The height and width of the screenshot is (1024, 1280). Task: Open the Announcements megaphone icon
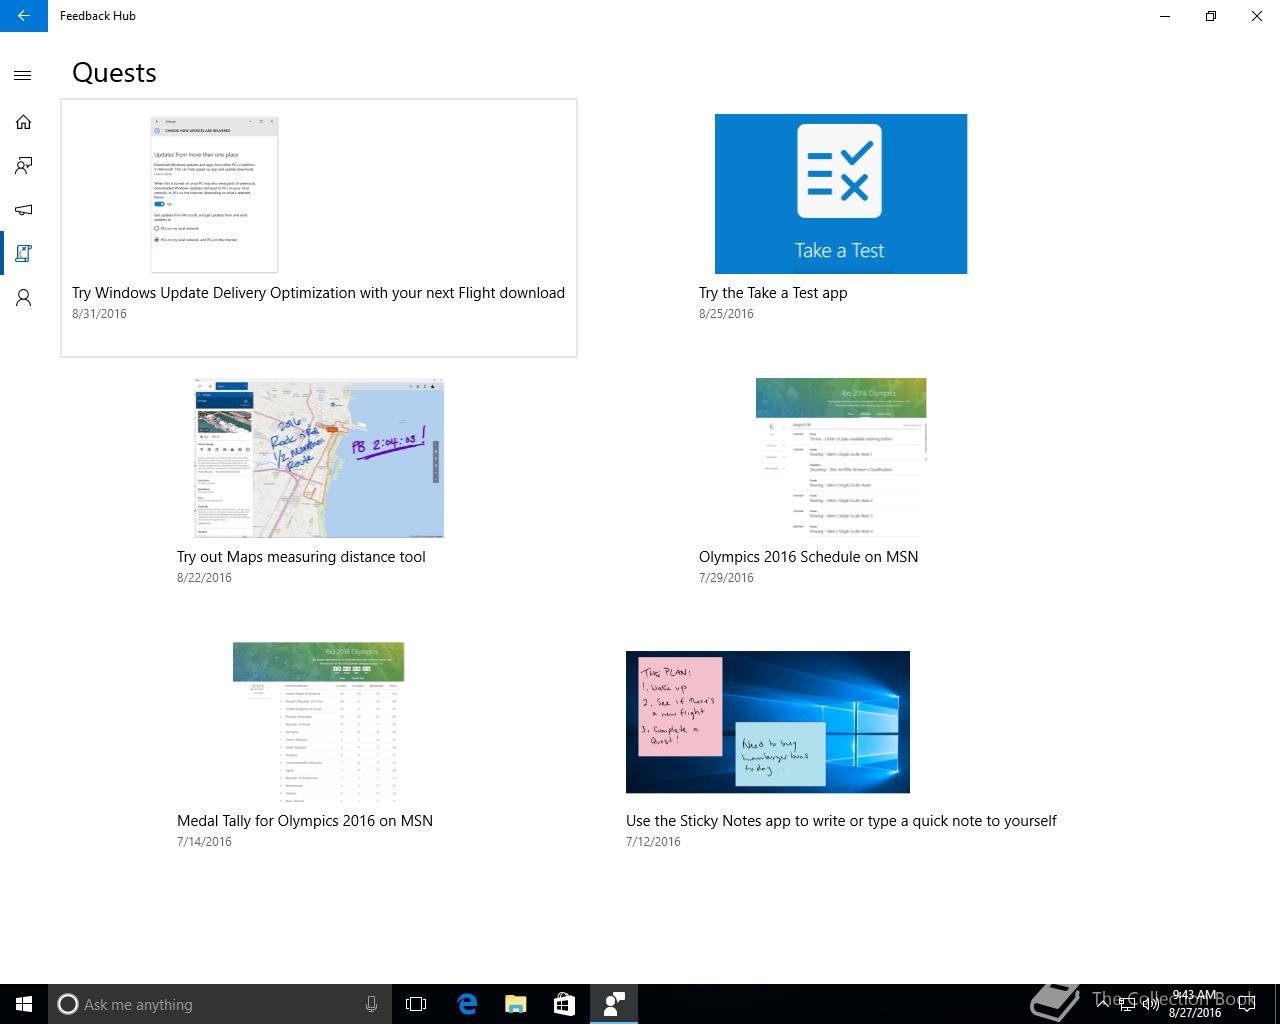point(23,210)
